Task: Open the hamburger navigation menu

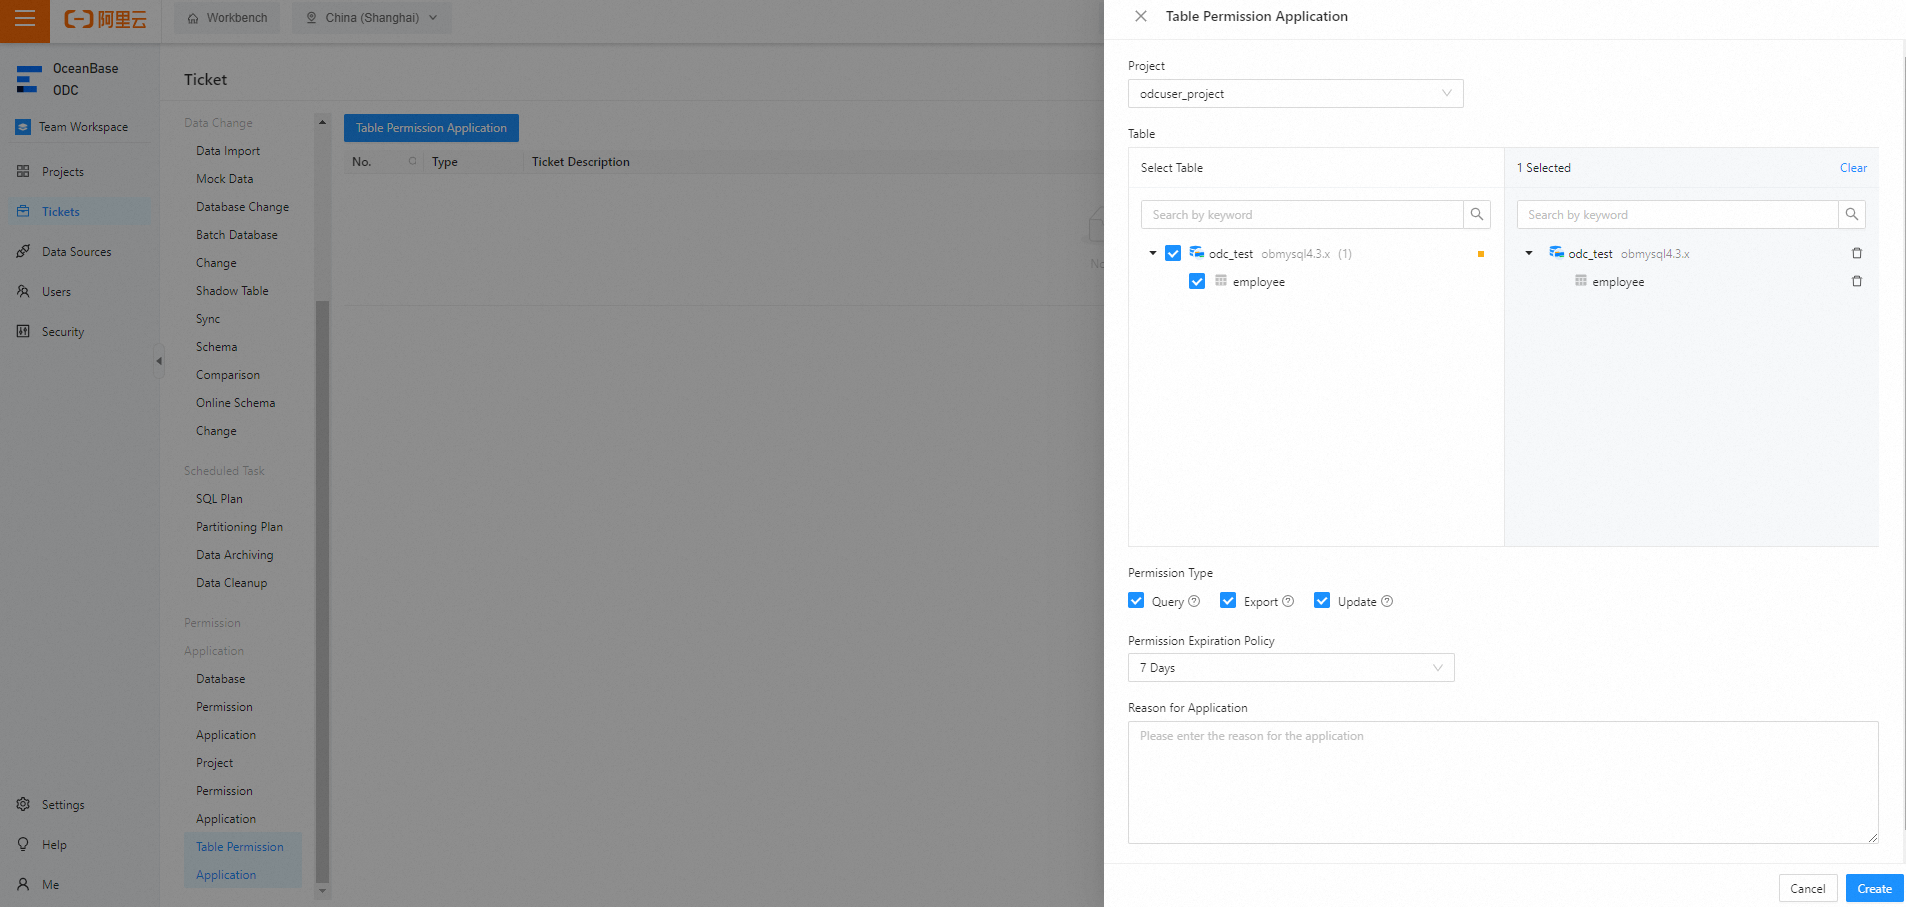Action: coord(24,19)
